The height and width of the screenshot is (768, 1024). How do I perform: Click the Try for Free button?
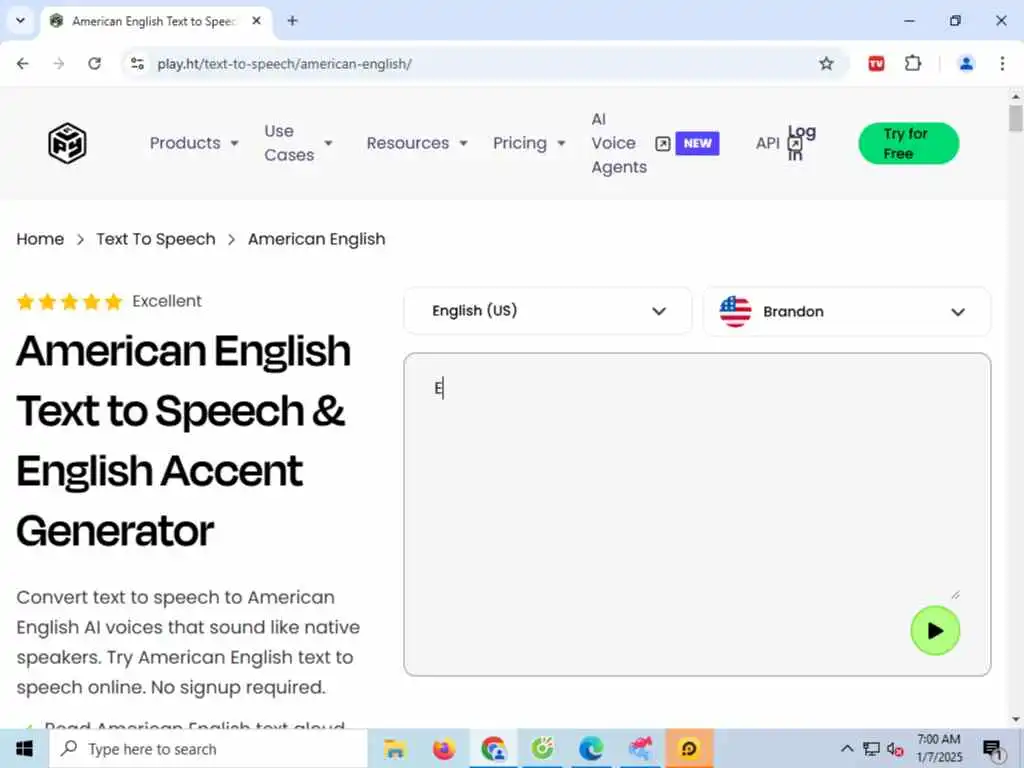tap(908, 143)
